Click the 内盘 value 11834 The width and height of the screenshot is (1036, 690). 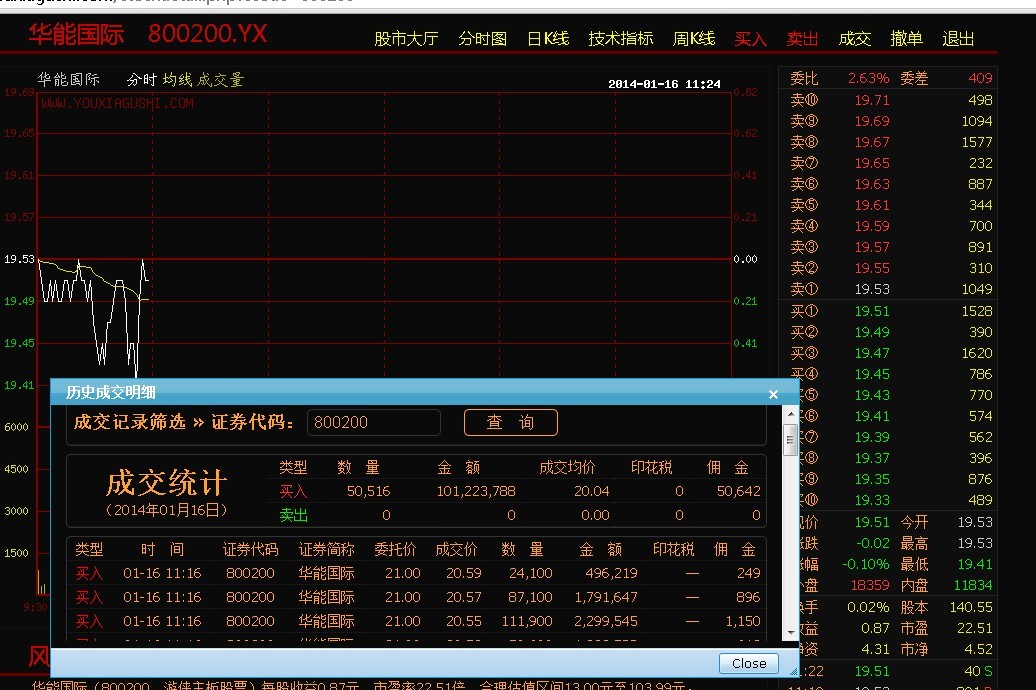pyautogui.click(x=973, y=585)
